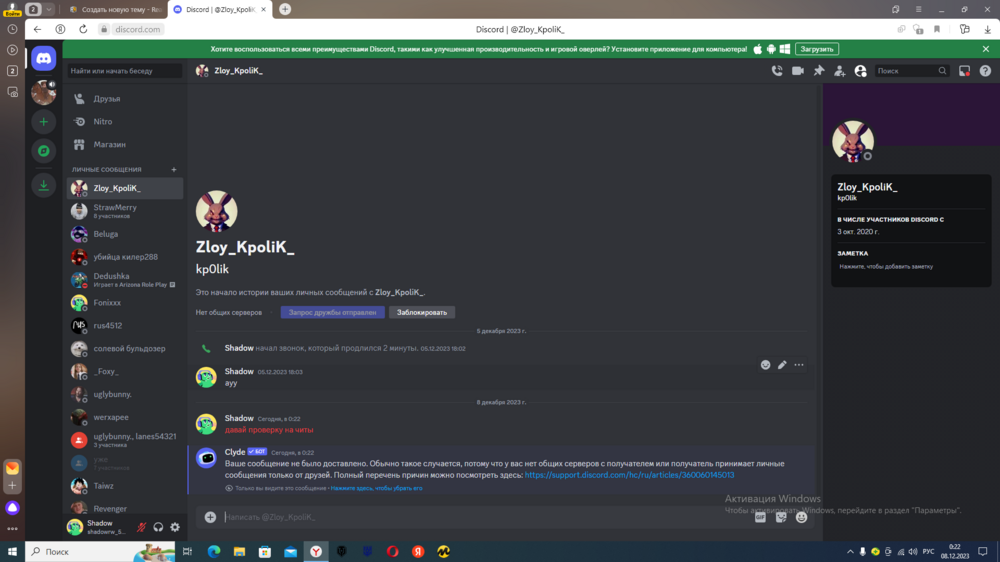Click find or start conversation field
This screenshot has width=1000, height=562.
coord(125,71)
